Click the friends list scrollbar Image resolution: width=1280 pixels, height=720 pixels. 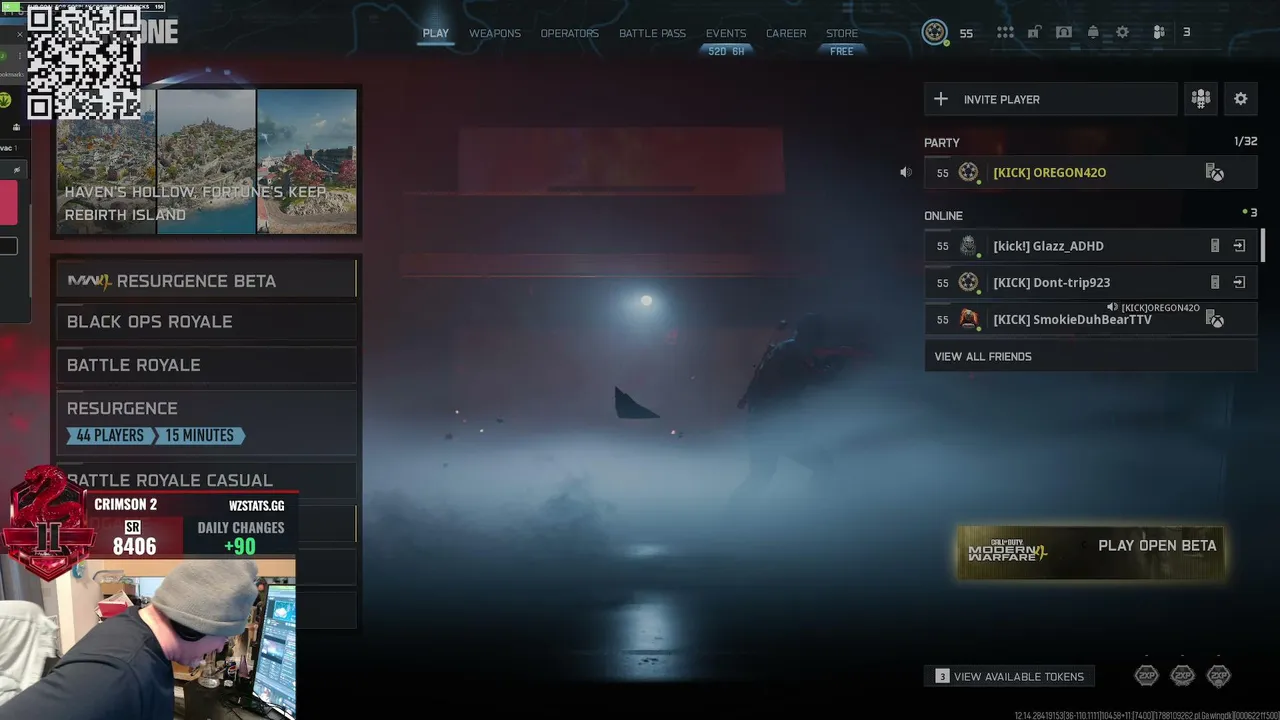pos(1262,245)
